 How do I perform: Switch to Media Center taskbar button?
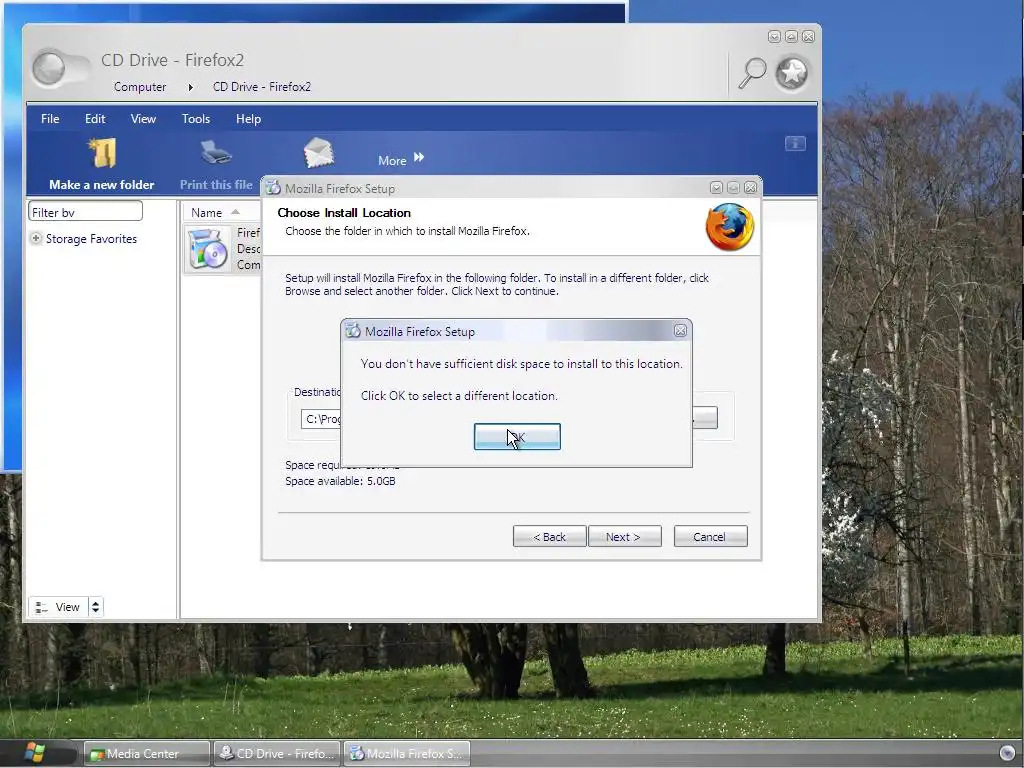[147, 754]
